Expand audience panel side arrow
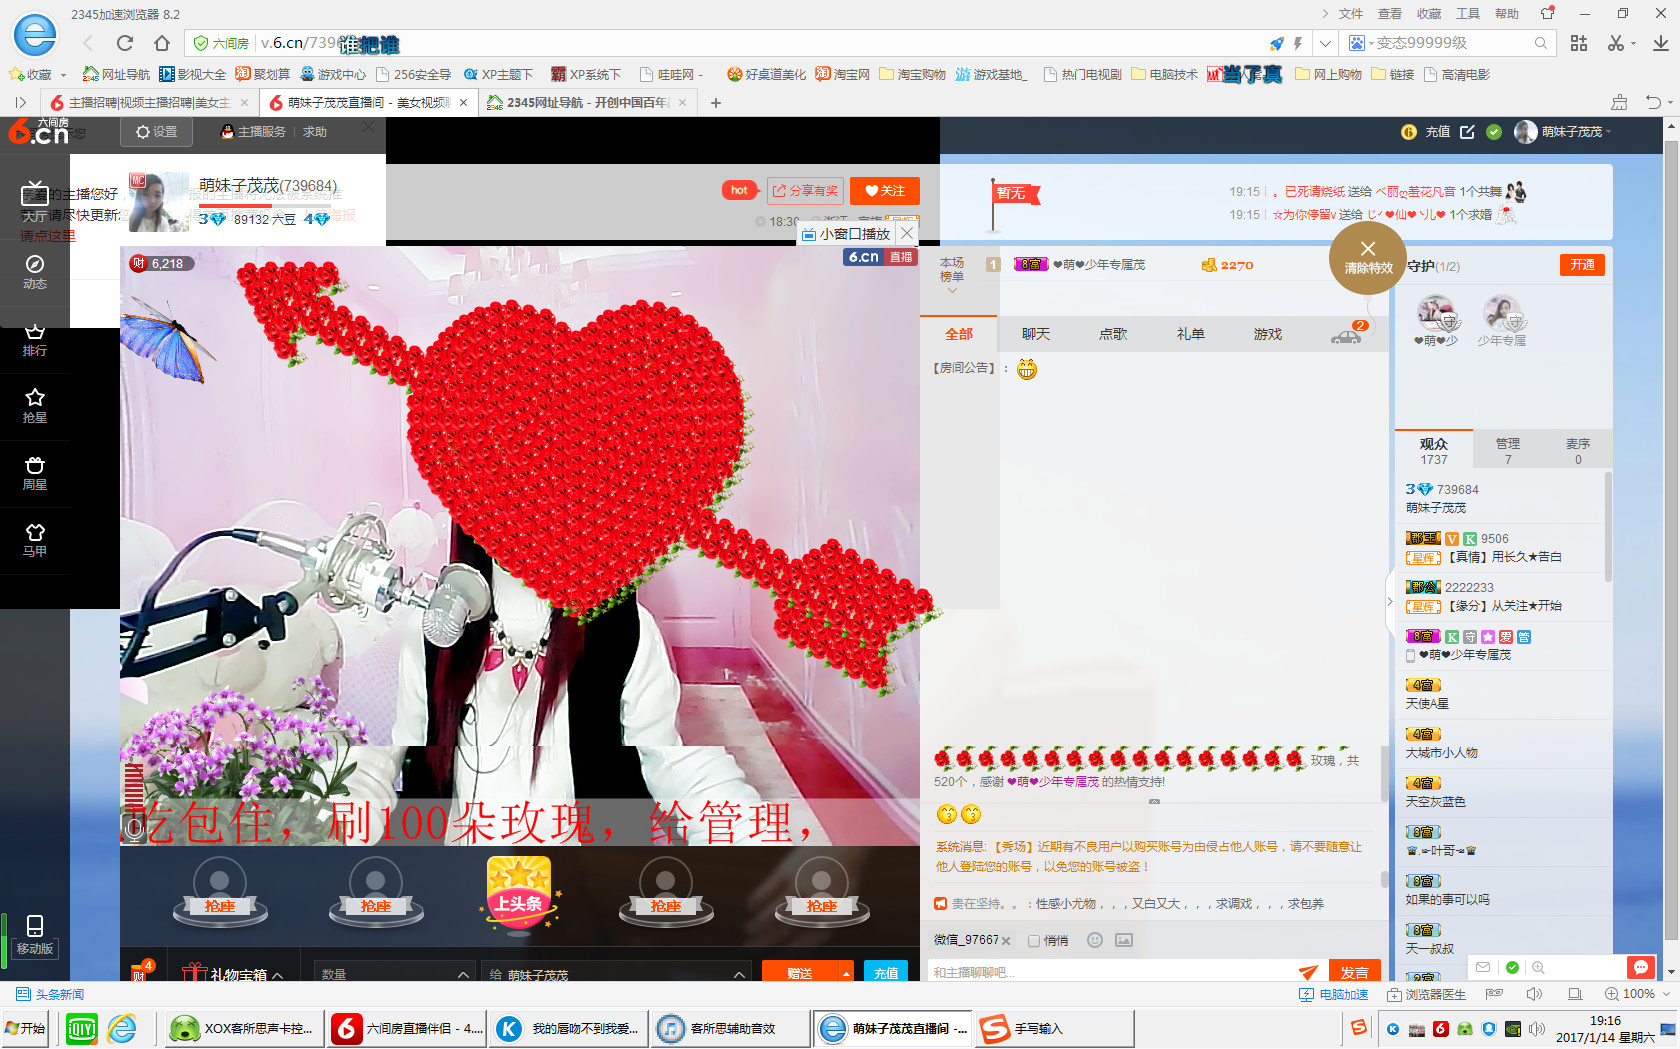Screen dimensions: 1680x1049 [1389, 601]
